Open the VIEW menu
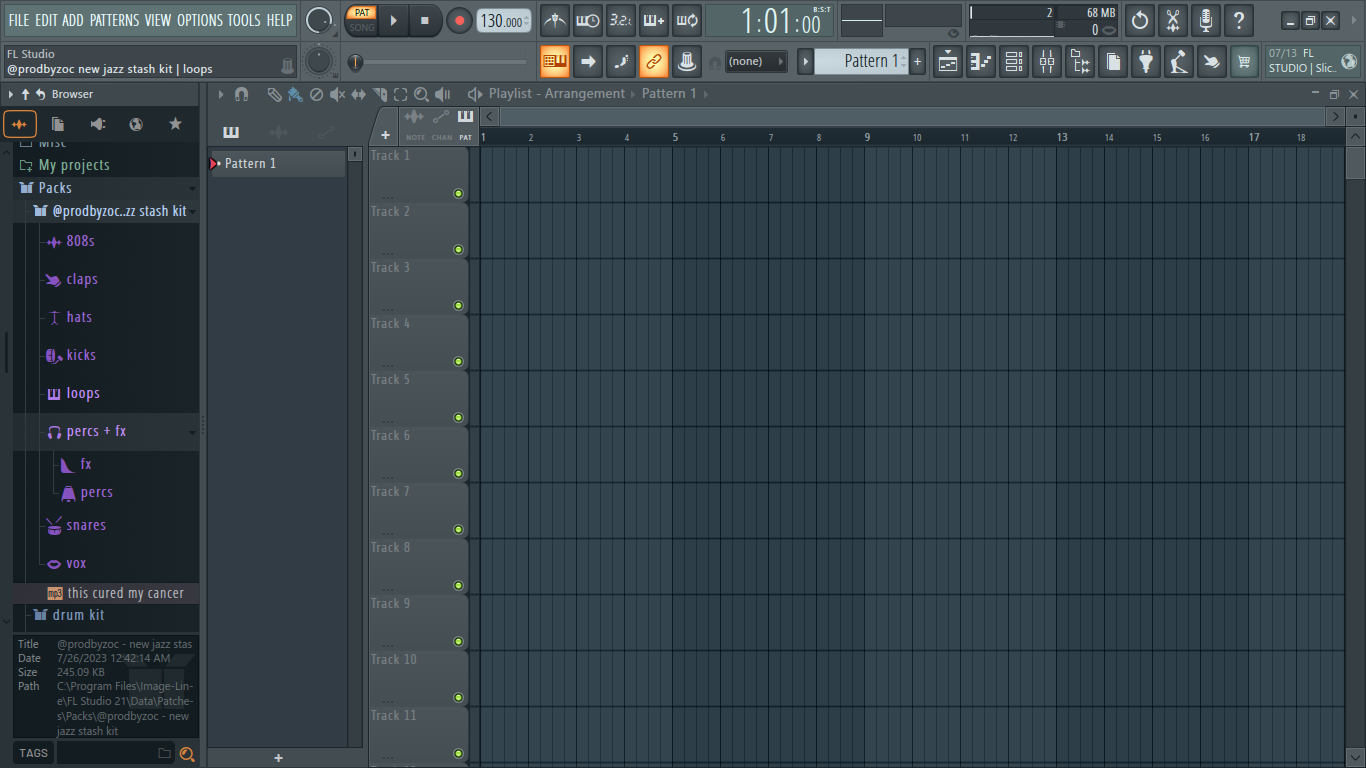Image resolution: width=1366 pixels, height=768 pixels. pyautogui.click(x=158, y=20)
